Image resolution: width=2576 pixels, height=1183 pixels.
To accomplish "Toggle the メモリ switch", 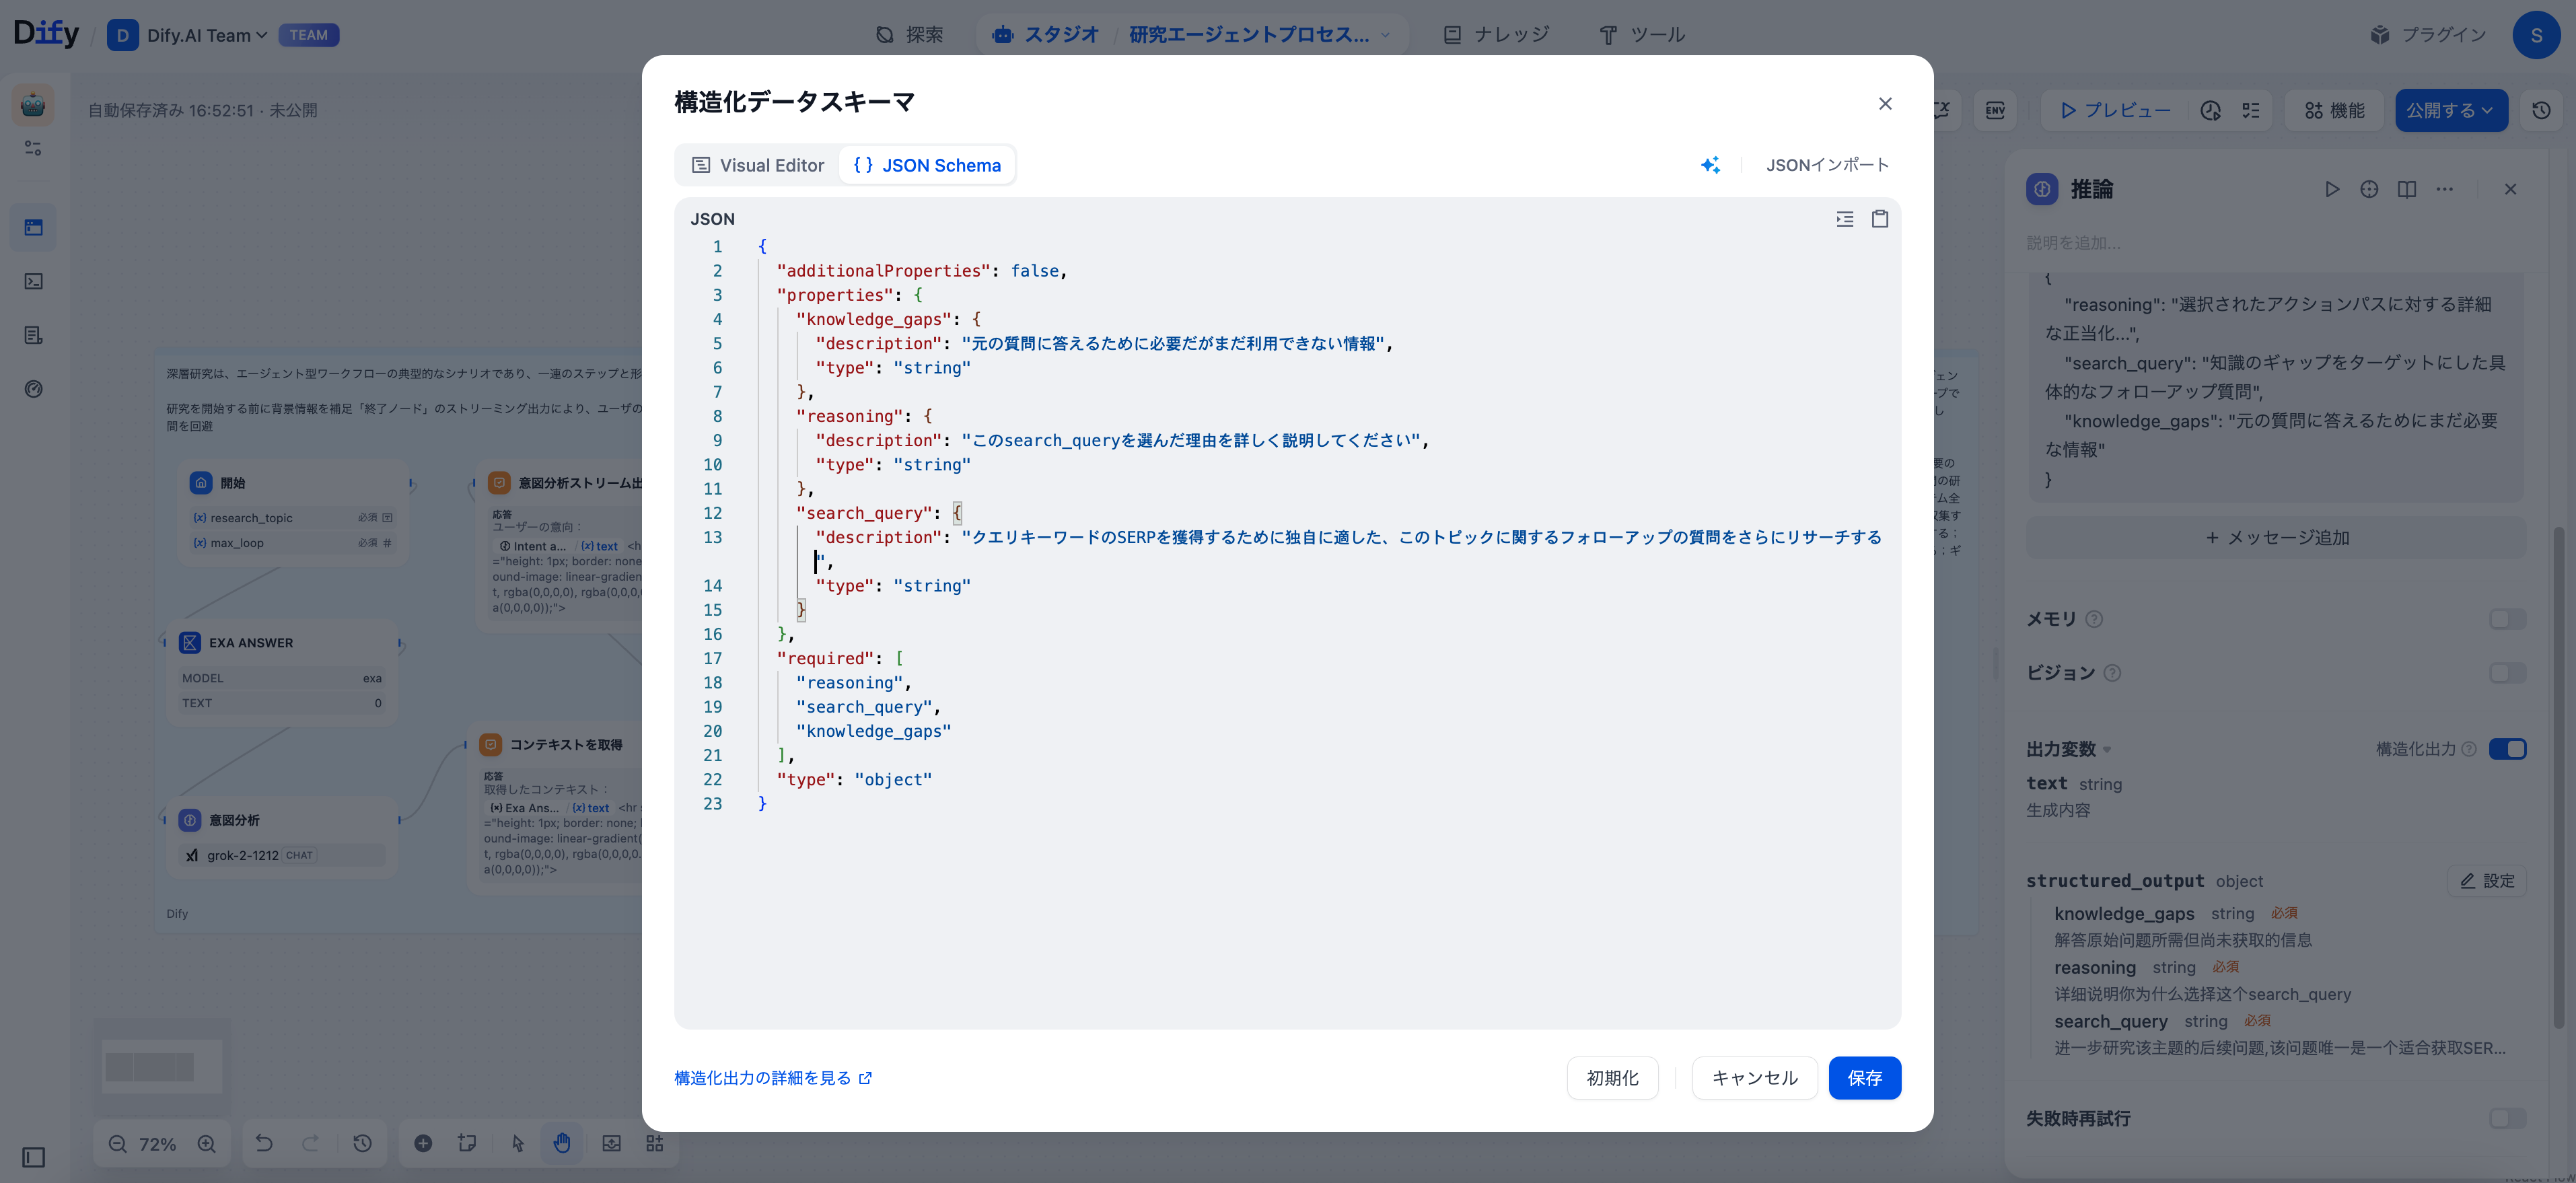I will point(2507,619).
